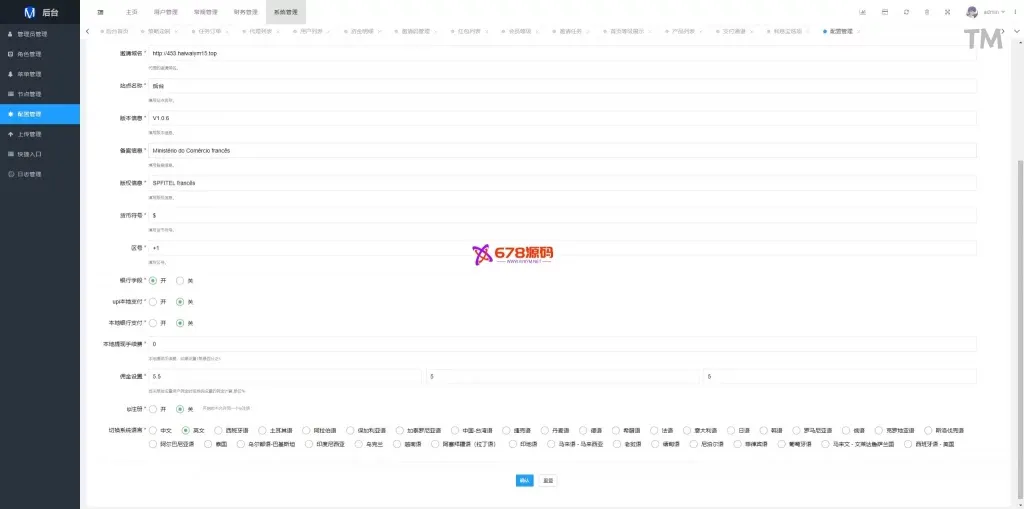The width and height of the screenshot is (1024, 509).
Task: Click the more options icon after admin
Action: pyautogui.click(x=1015, y=12)
